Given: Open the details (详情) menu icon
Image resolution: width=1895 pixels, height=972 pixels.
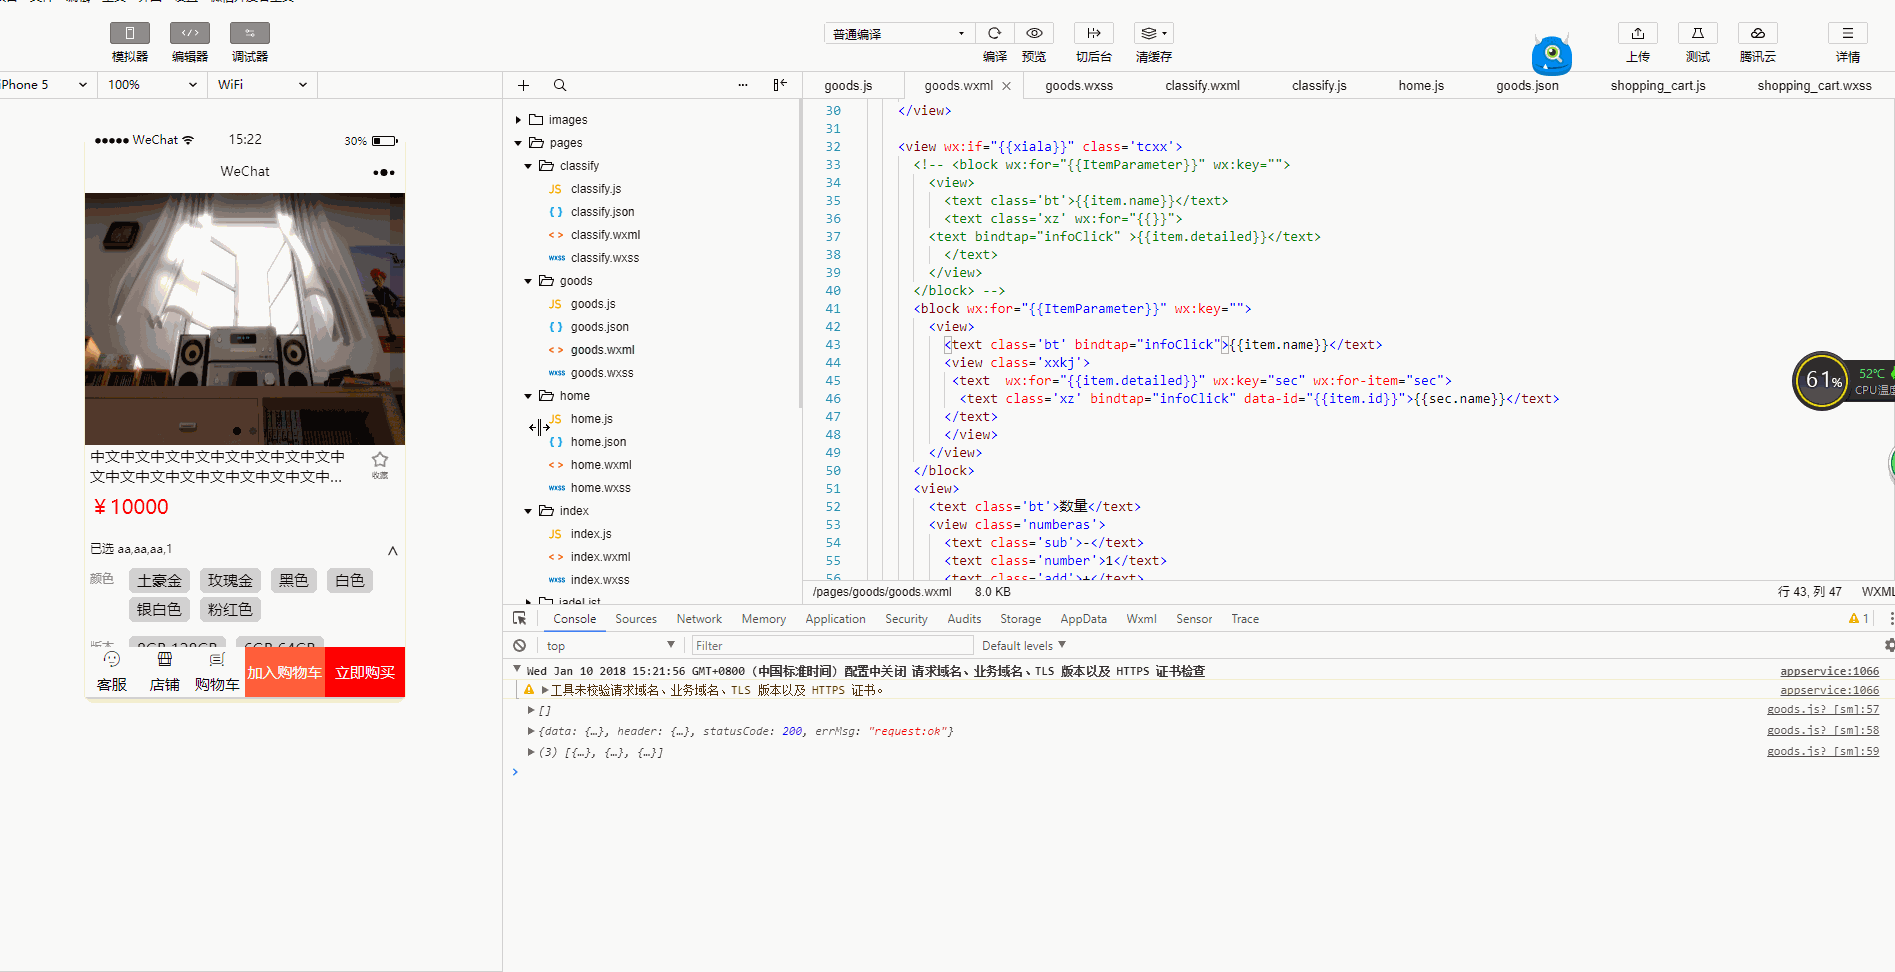Looking at the screenshot, I should pyautogui.click(x=1848, y=33).
